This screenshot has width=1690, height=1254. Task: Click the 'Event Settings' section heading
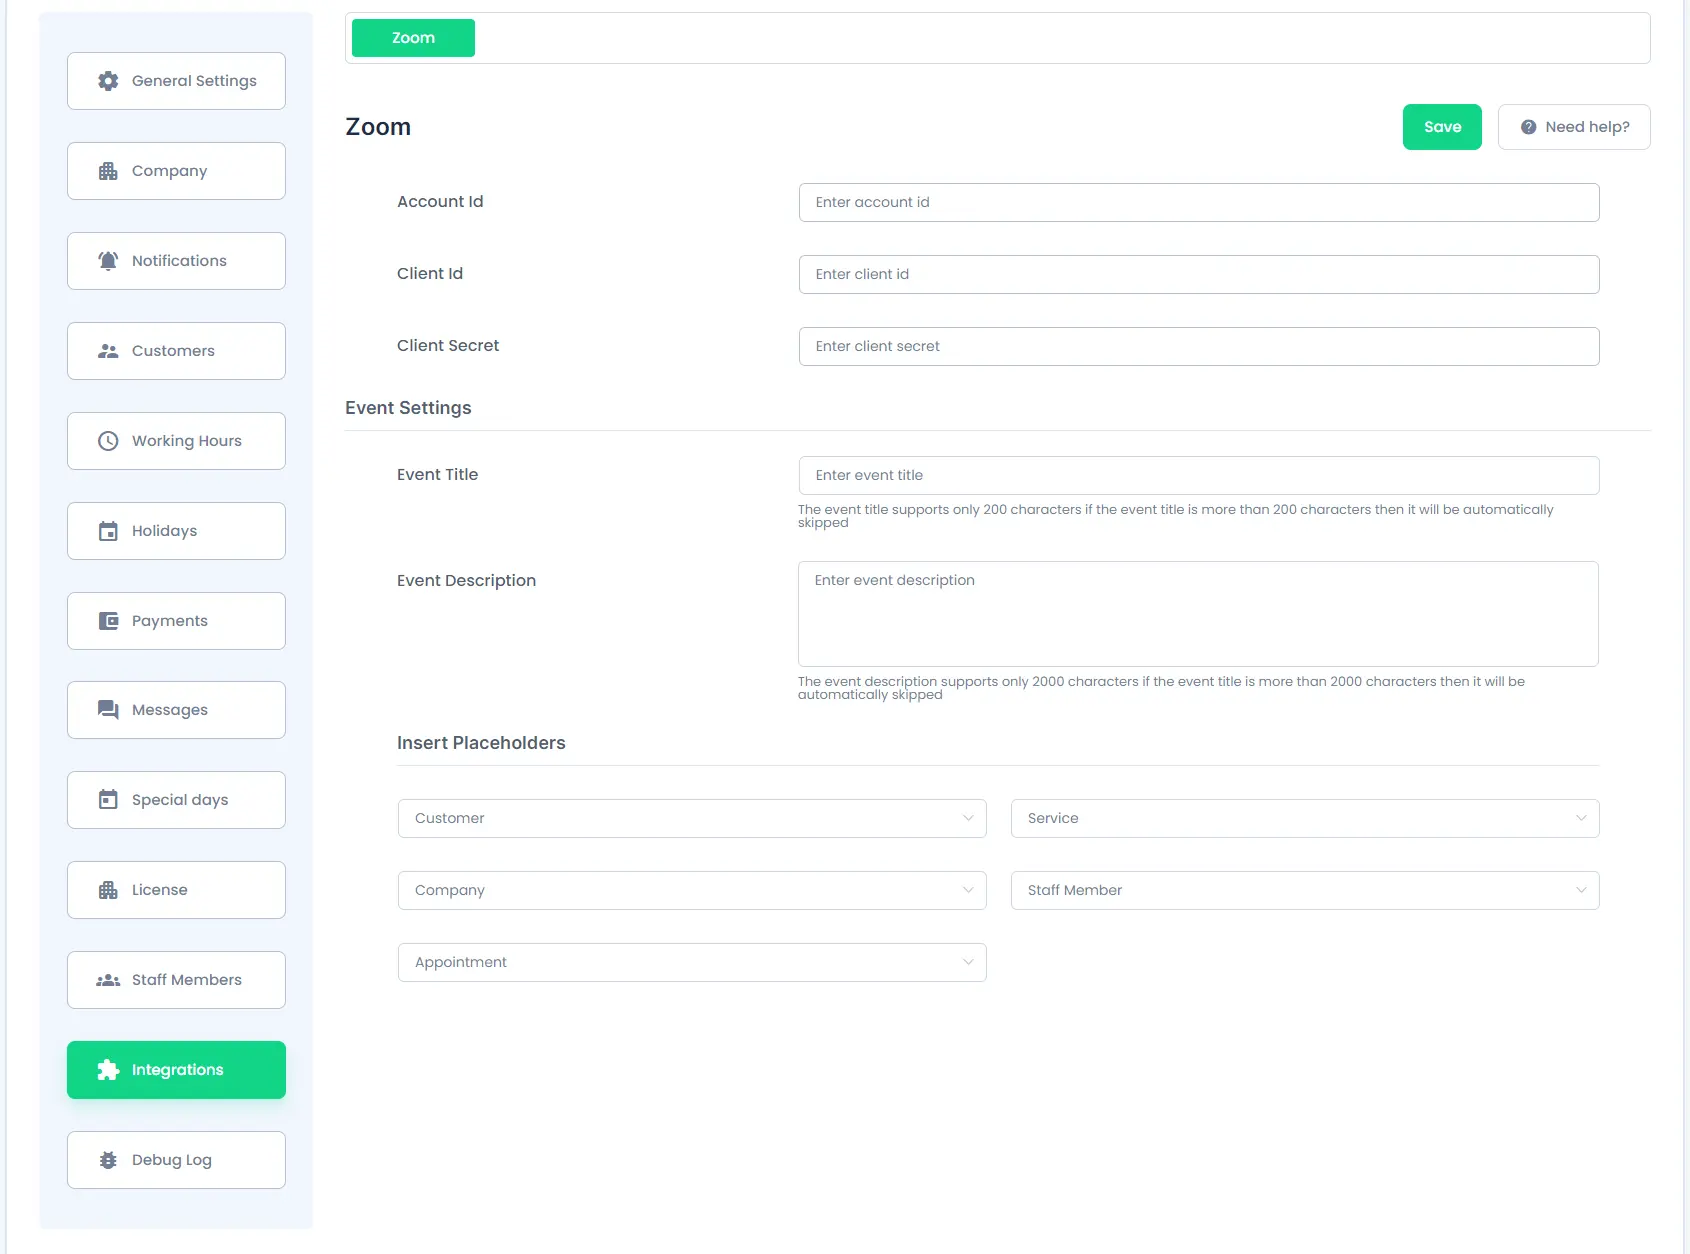[x=408, y=408]
